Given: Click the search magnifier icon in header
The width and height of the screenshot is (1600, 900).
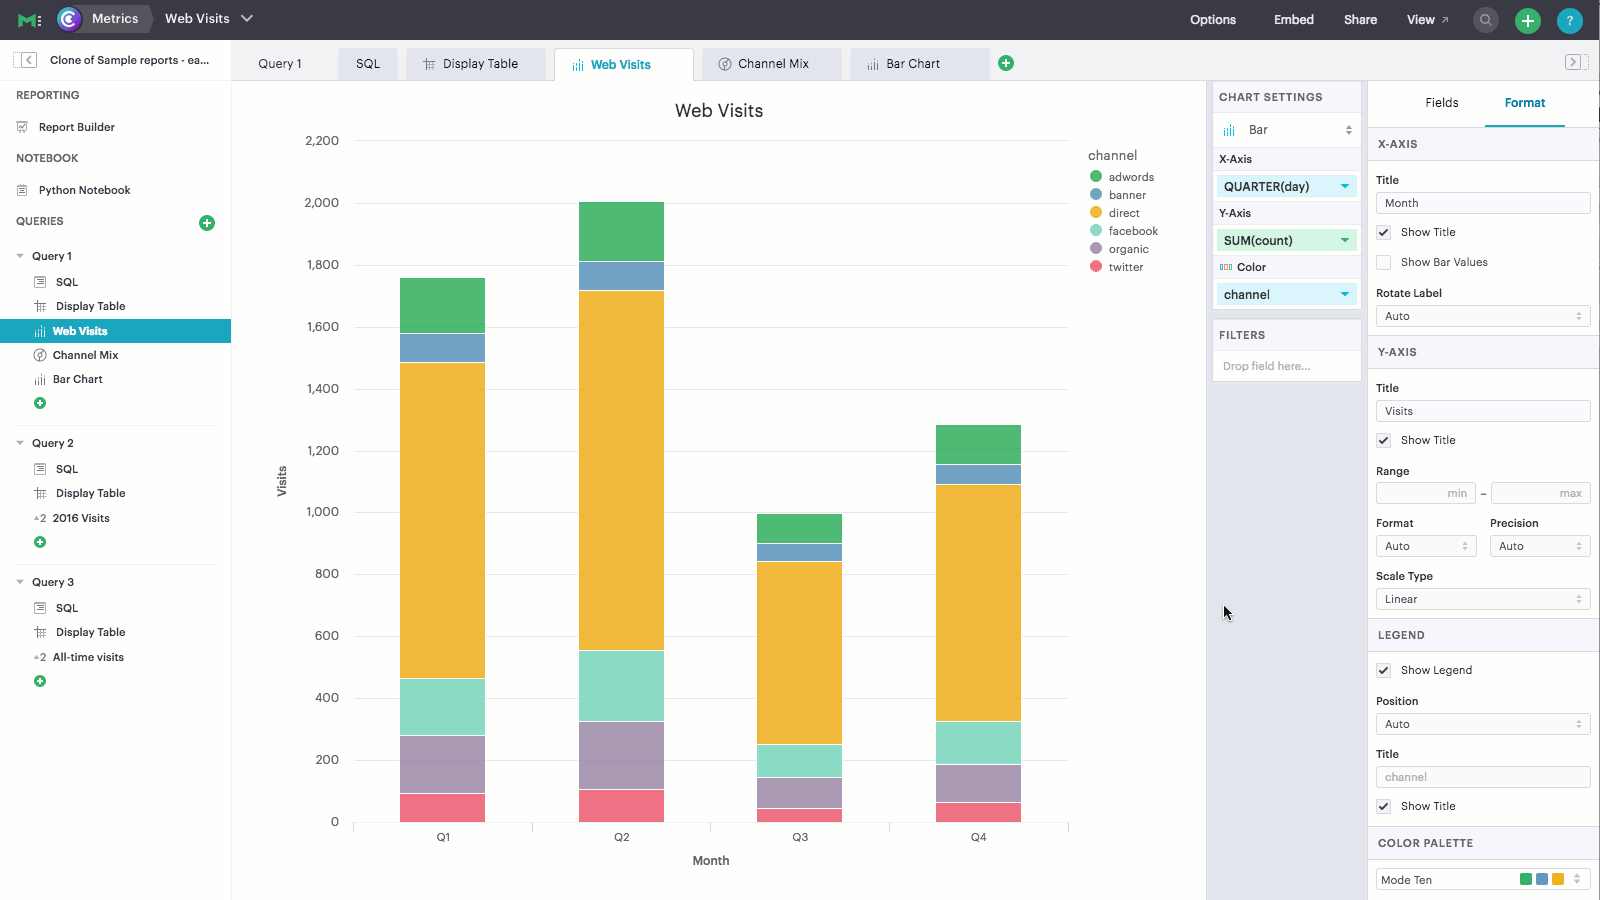Looking at the screenshot, I should click(1486, 20).
